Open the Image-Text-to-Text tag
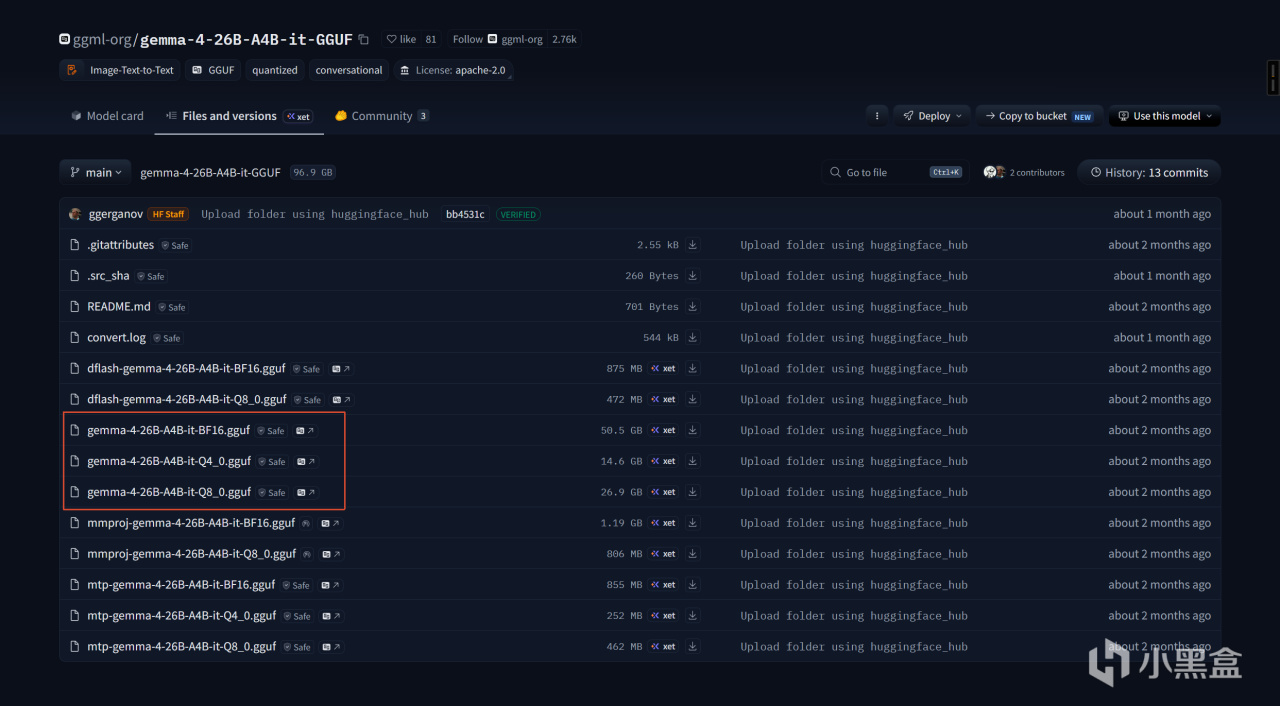 (x=120, y=70)
